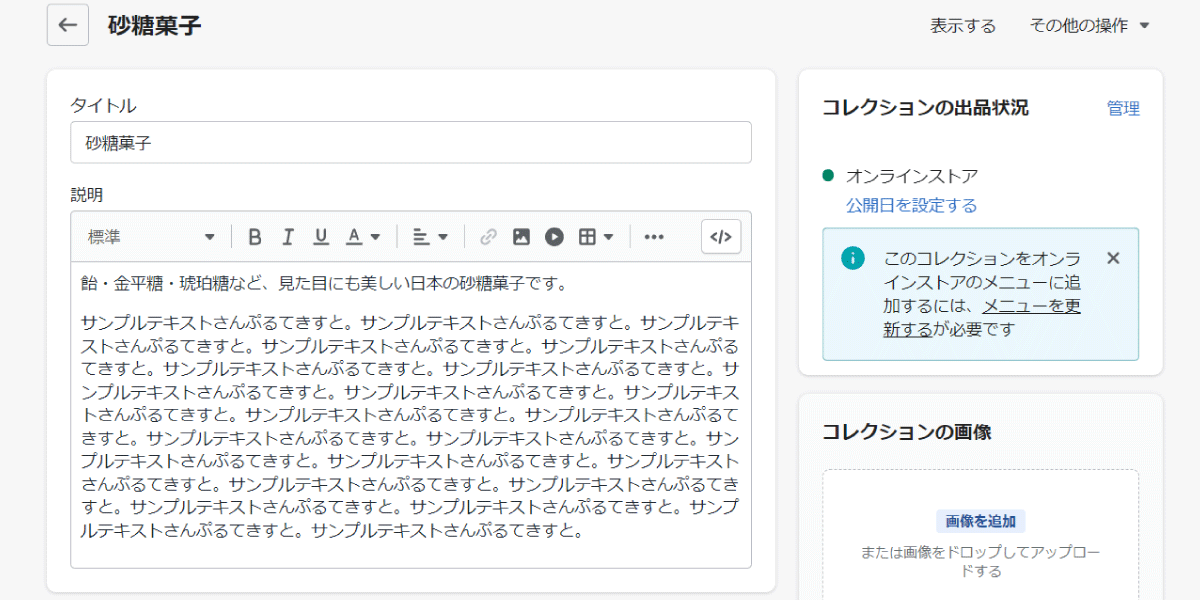Screen dimensions: 1200x600
Task: Open その他の操作 dropdown menu
Action: coord(1090,26)
